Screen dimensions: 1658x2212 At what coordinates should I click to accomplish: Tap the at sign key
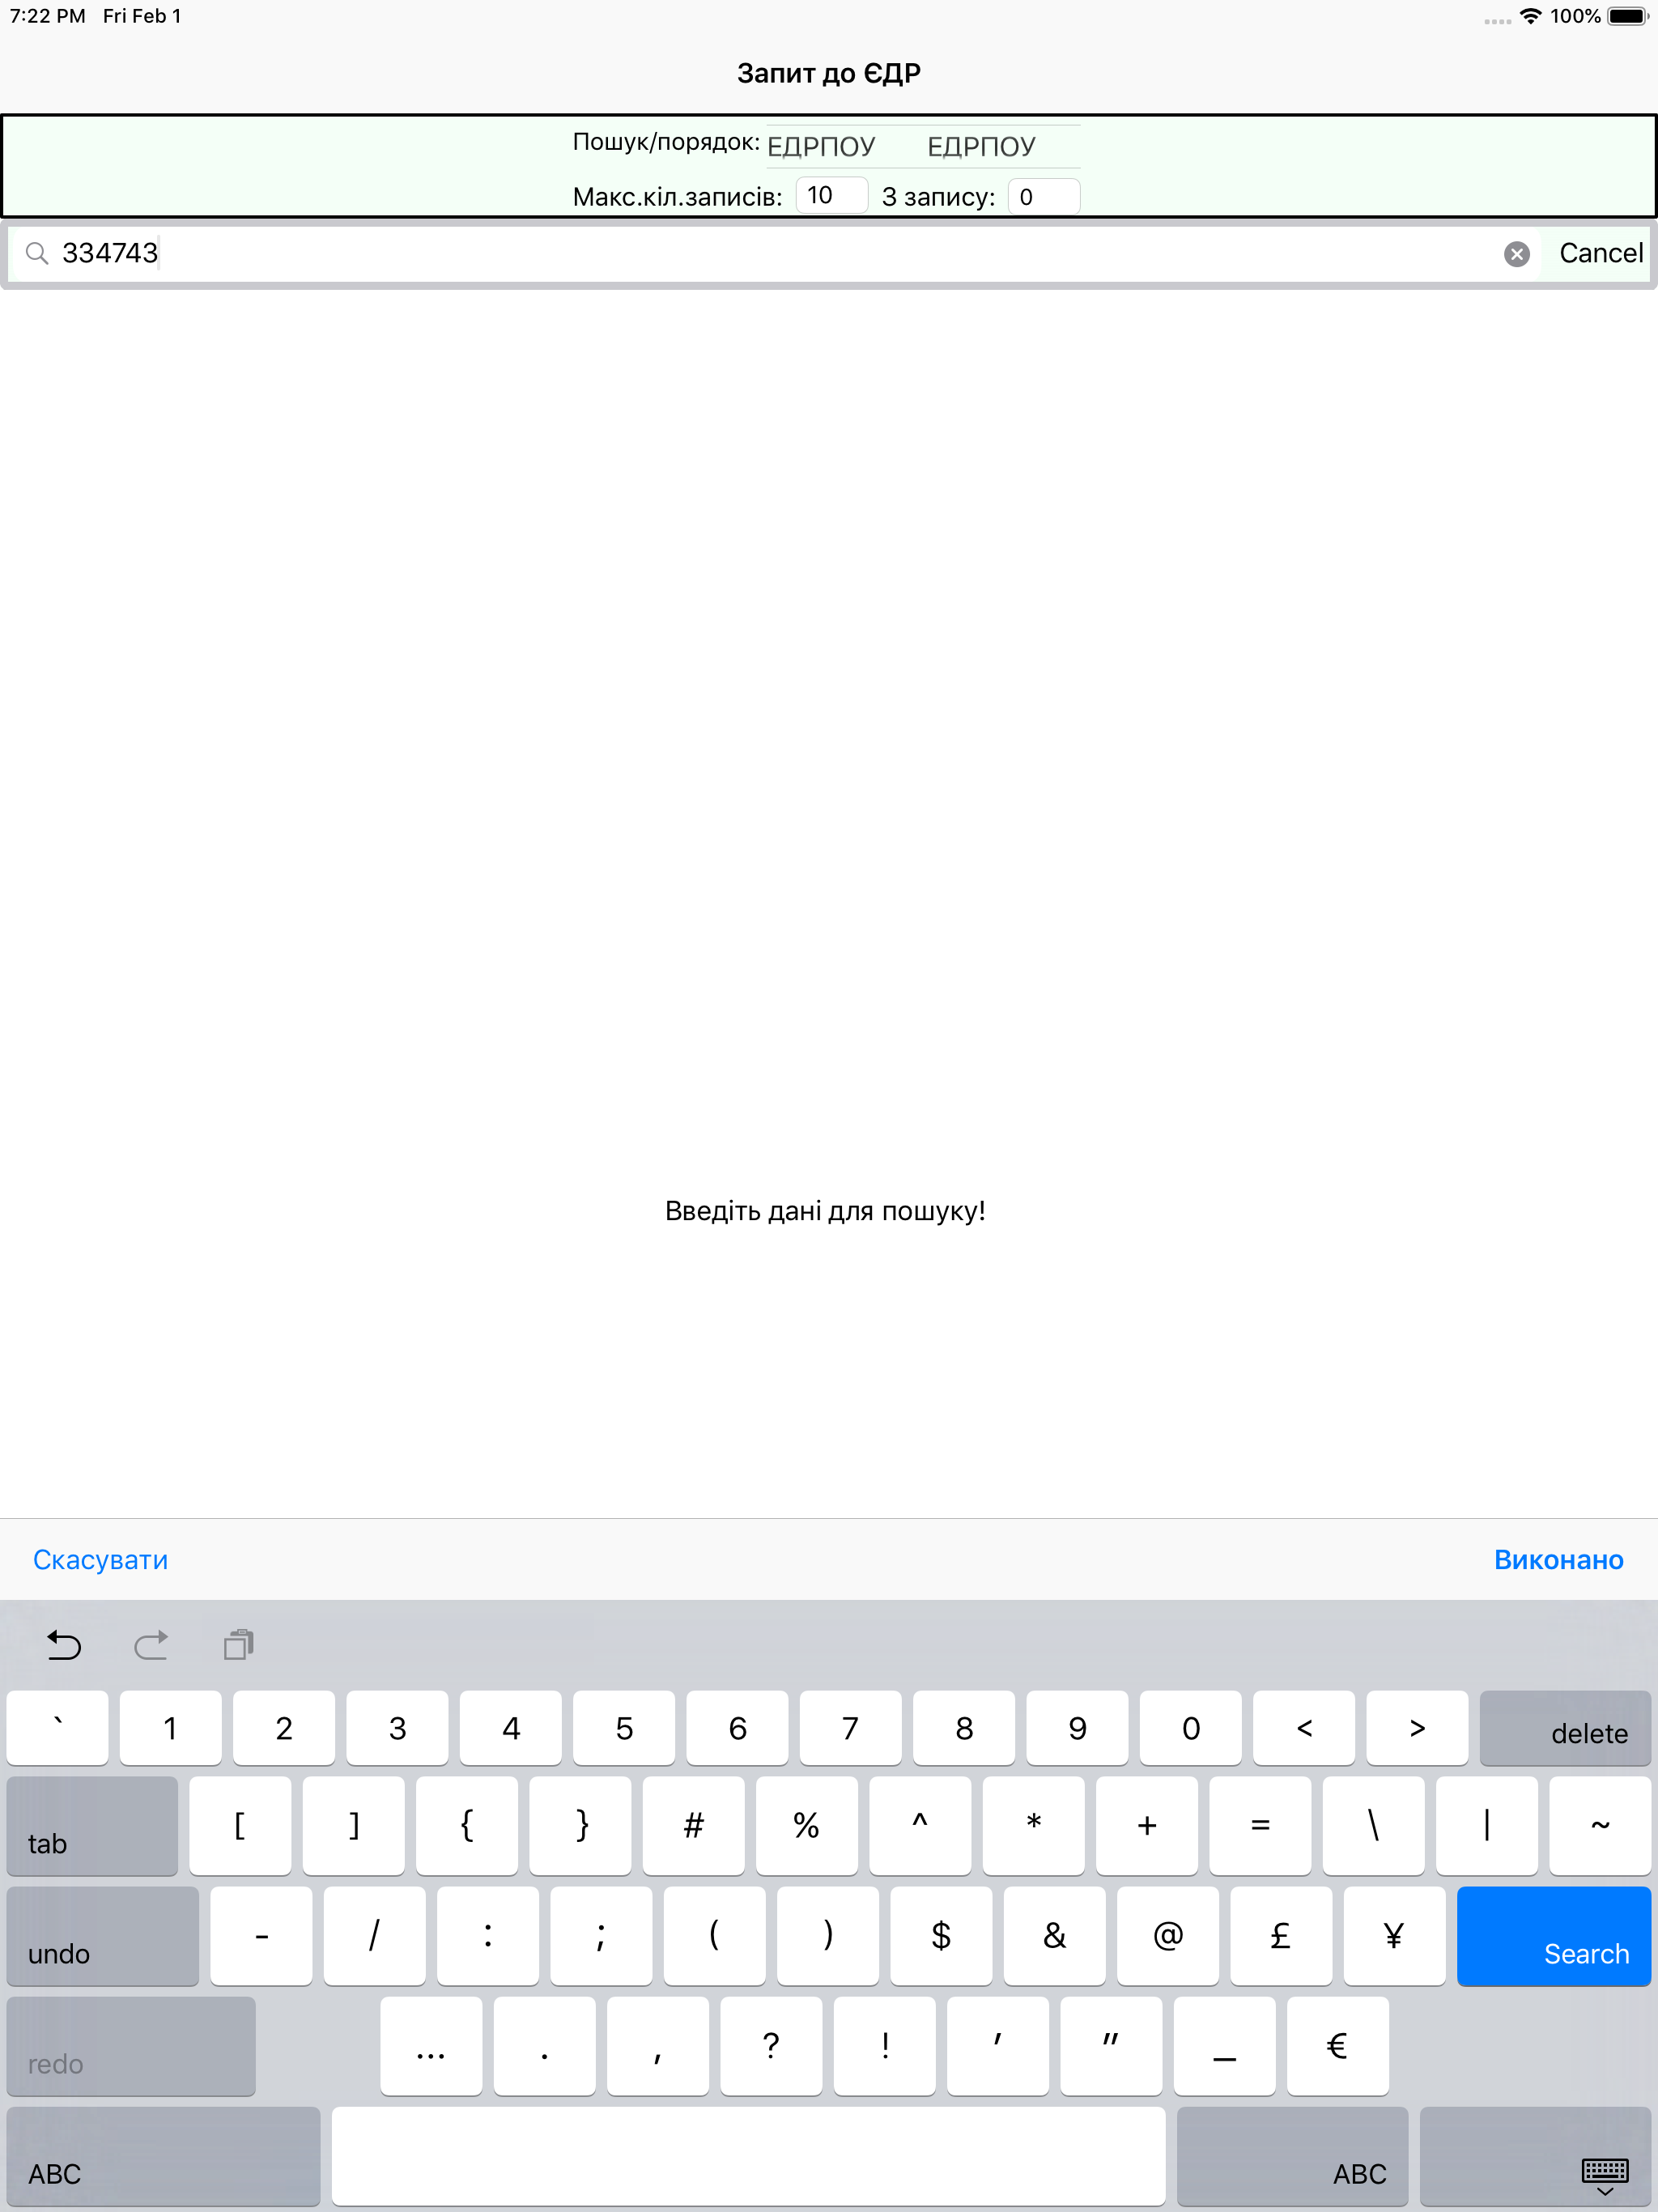pos(1168,1936)
